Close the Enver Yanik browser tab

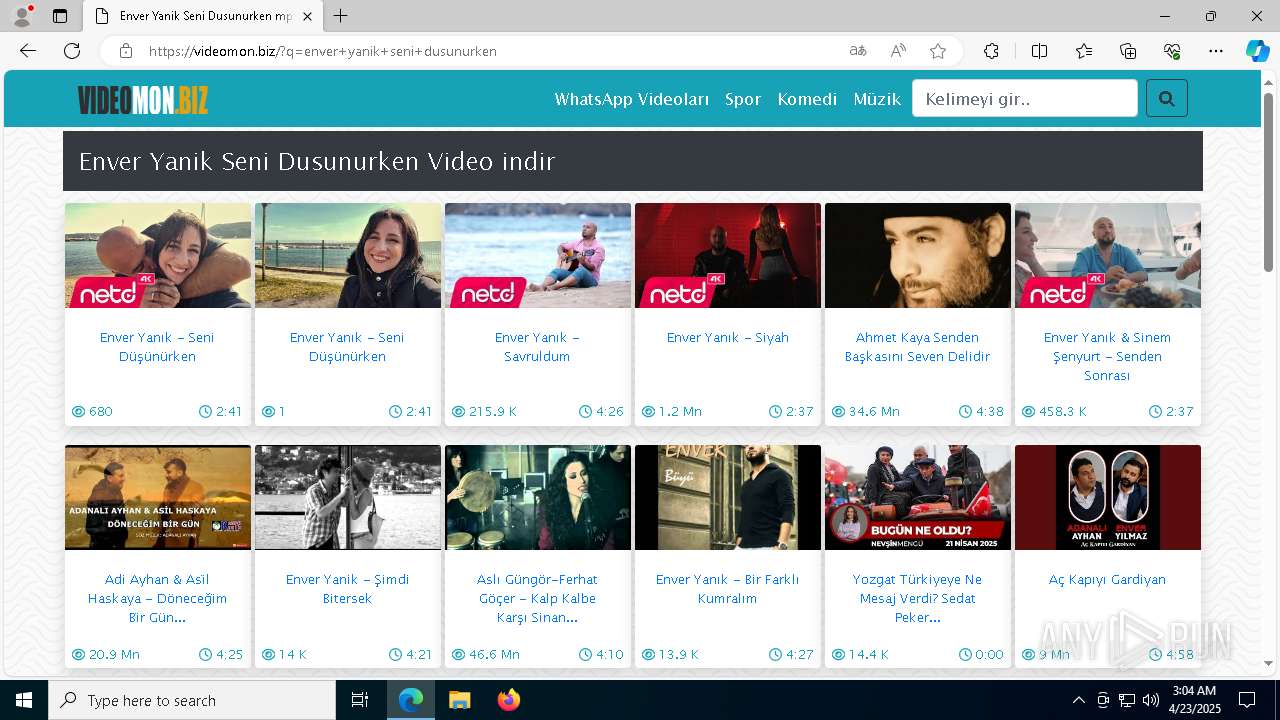(x=307, y=16)
